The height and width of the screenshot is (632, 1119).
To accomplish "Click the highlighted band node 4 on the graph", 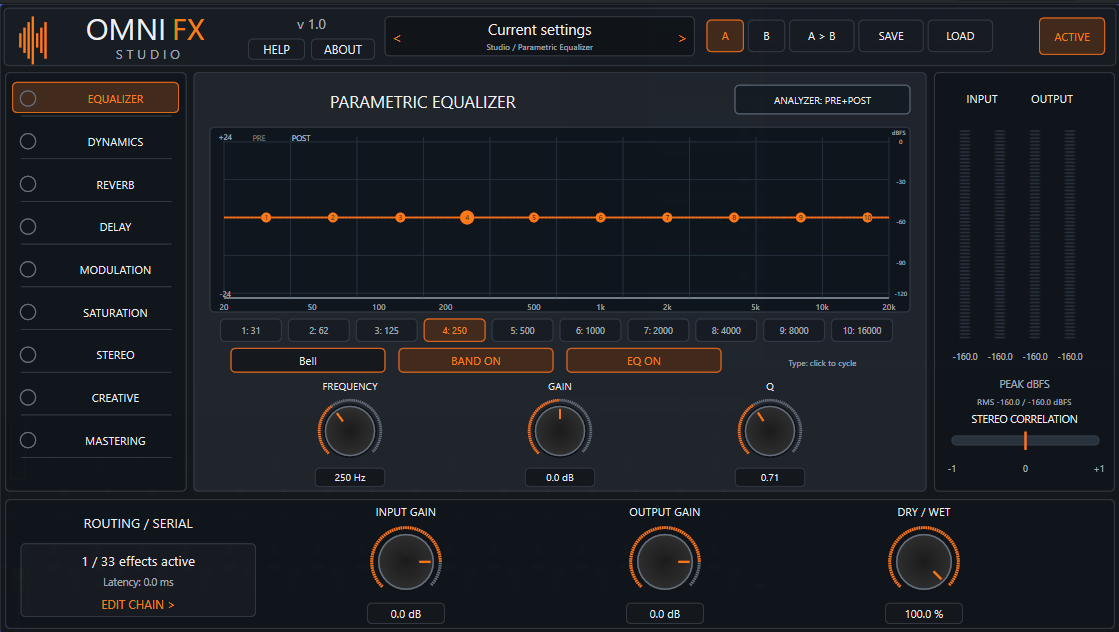I will [467, 218].
